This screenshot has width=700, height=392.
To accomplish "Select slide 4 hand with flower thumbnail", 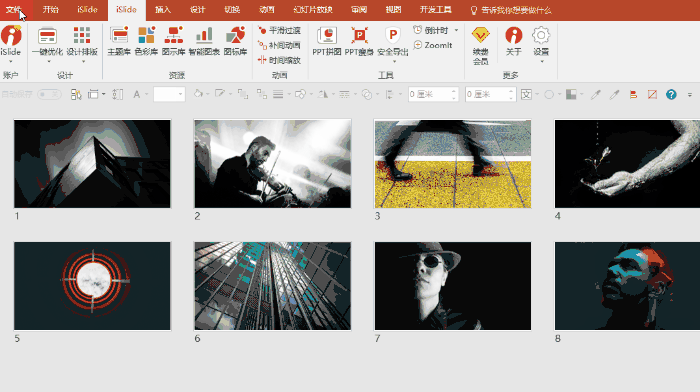I will pos(627,164).
